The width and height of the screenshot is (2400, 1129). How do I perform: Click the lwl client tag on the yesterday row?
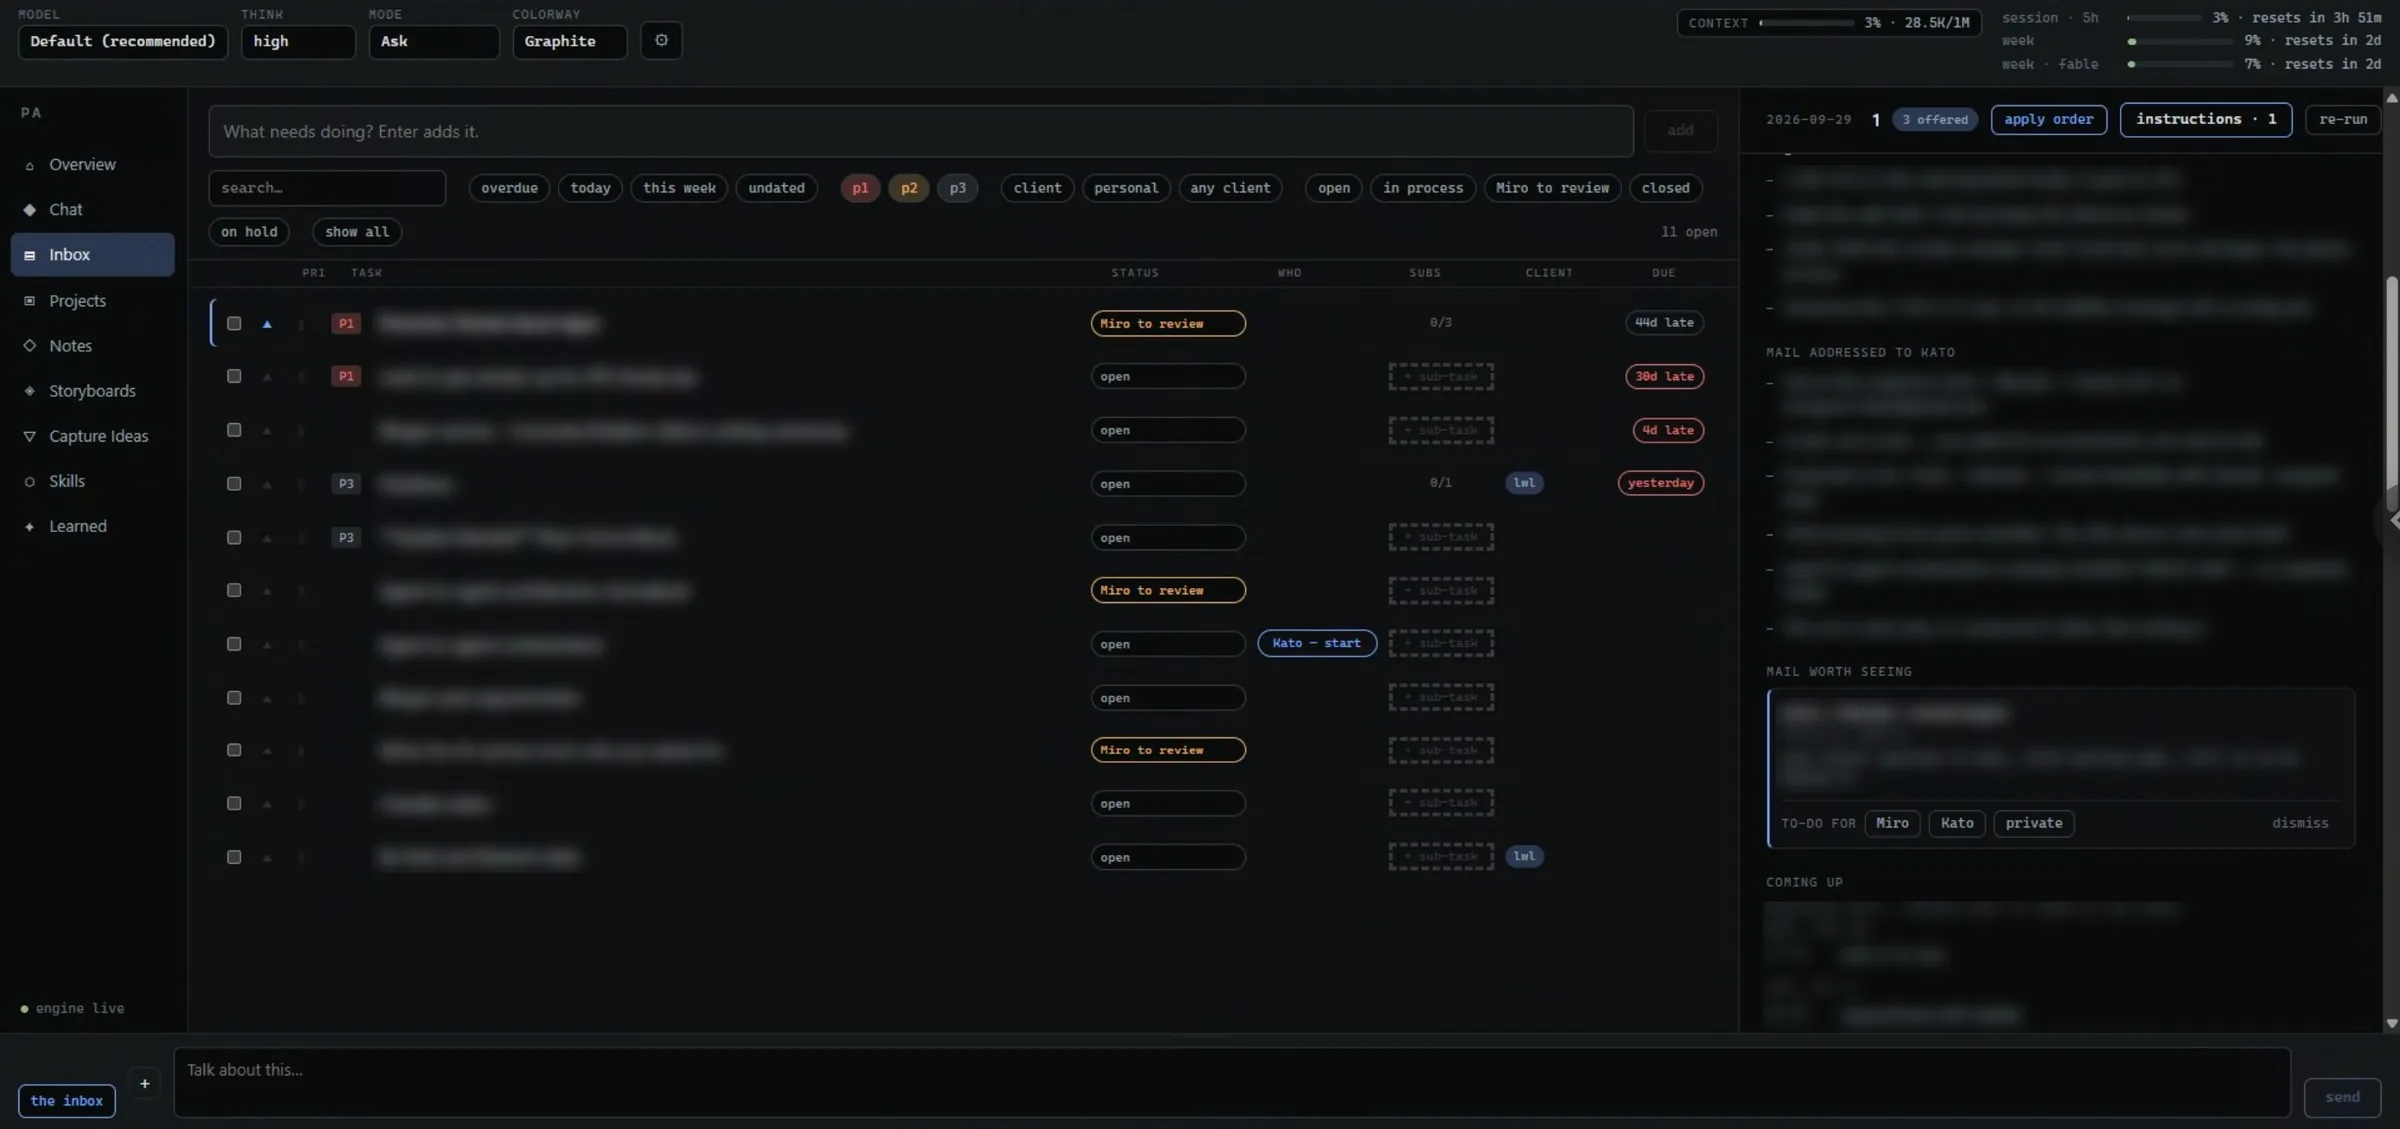[1524, 483]
